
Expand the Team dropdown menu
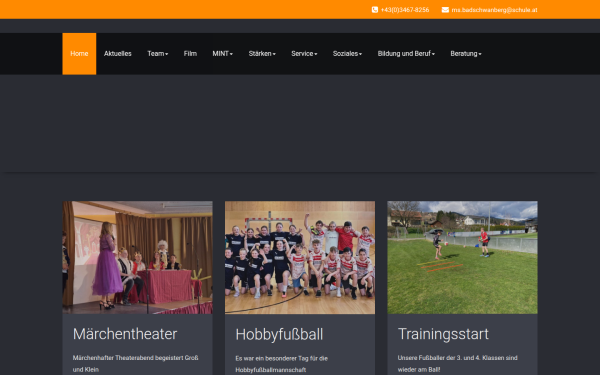[158, 54]
